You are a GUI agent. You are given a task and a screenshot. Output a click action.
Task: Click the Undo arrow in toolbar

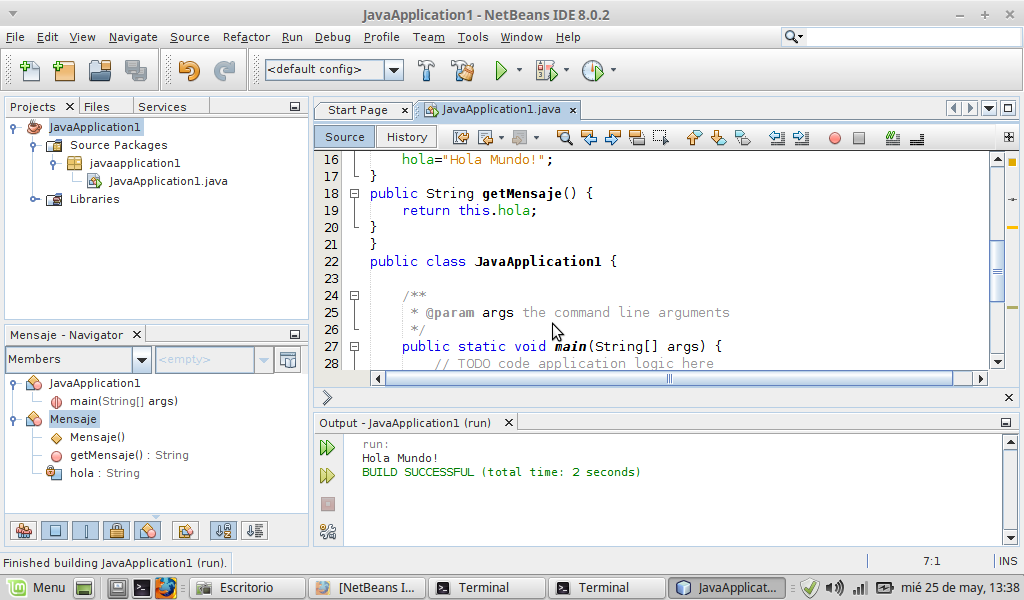point(188,70)
